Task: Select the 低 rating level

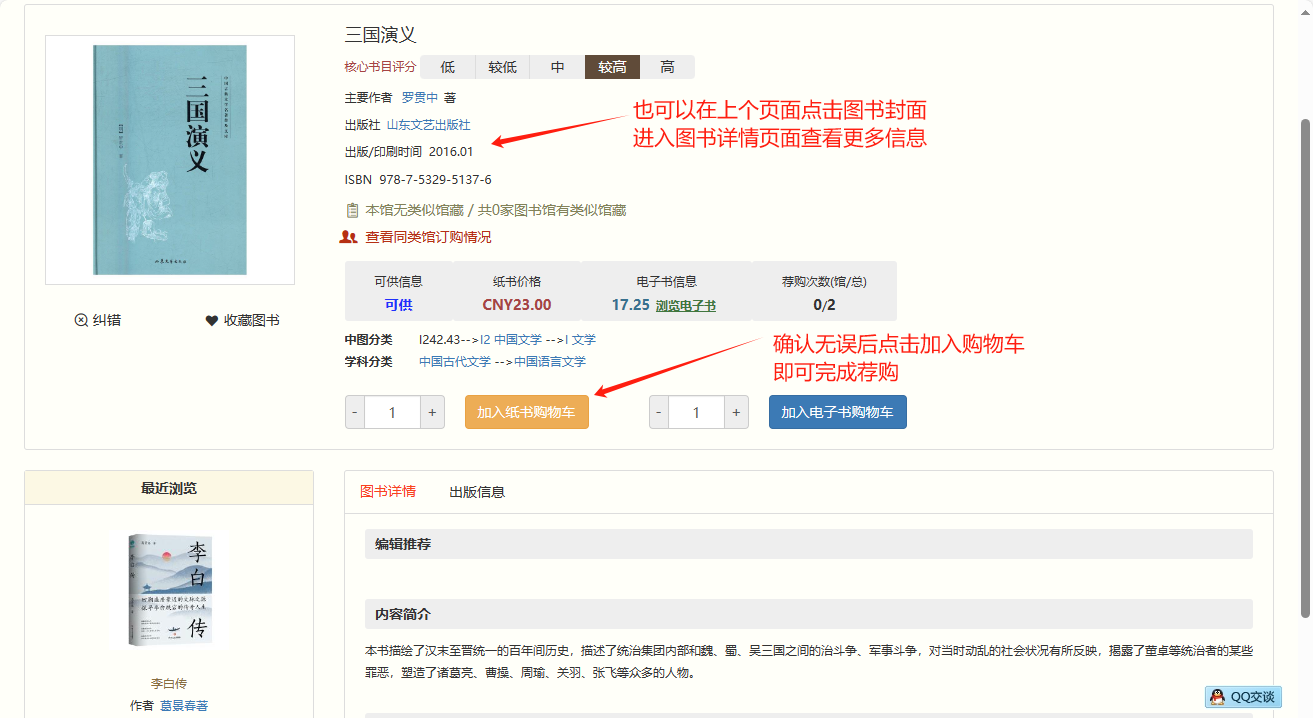Action: 447,67
